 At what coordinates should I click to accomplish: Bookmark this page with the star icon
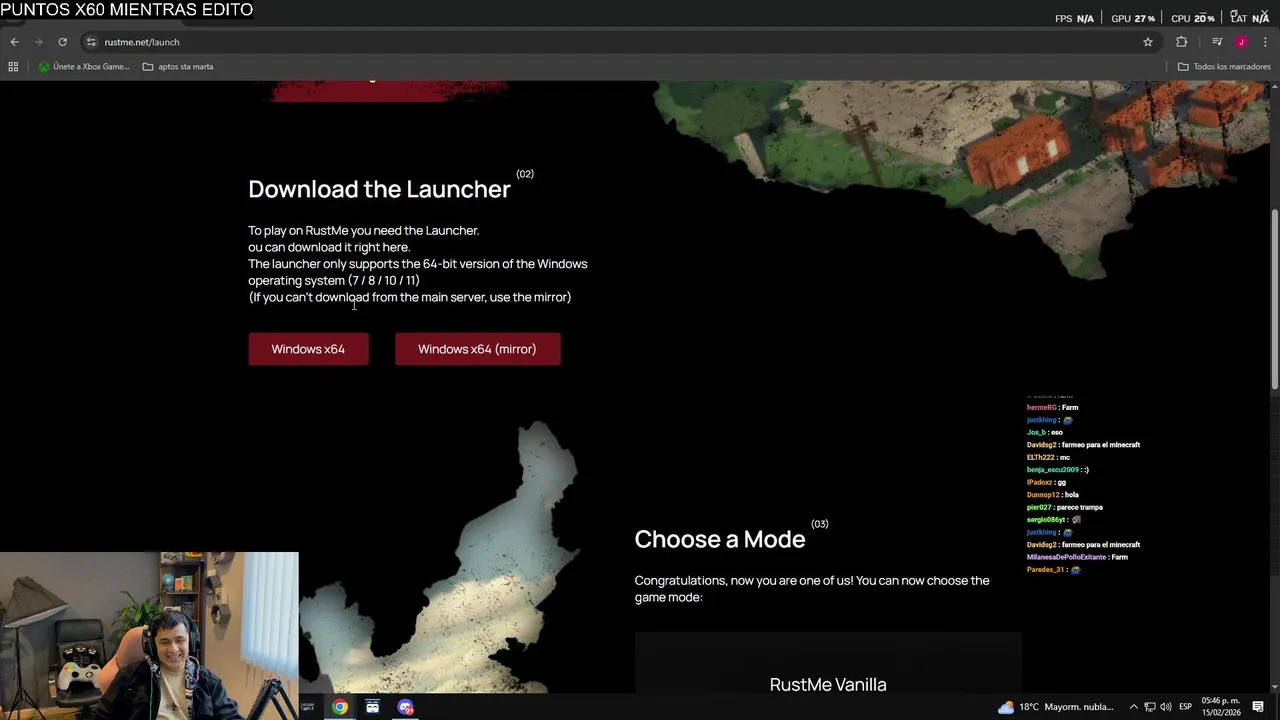(x=1148, y=42)
